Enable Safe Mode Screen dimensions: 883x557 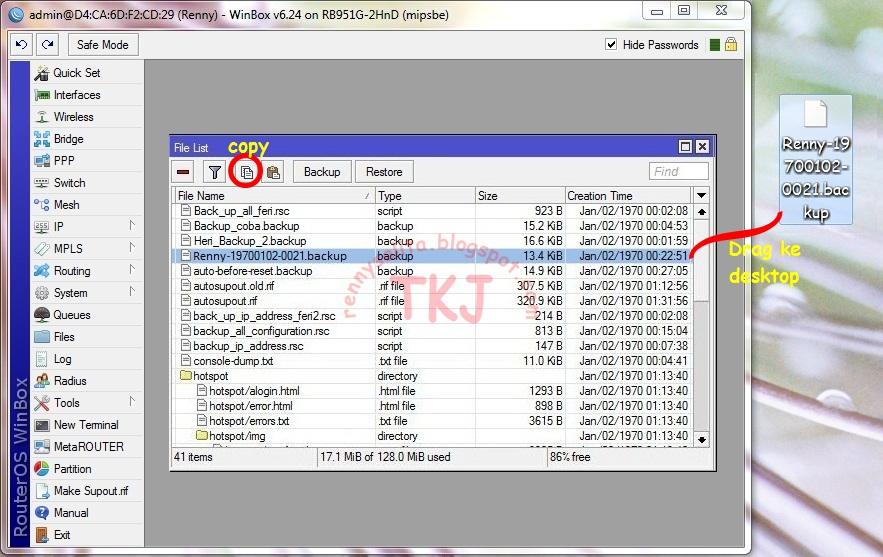click(102, 44)
